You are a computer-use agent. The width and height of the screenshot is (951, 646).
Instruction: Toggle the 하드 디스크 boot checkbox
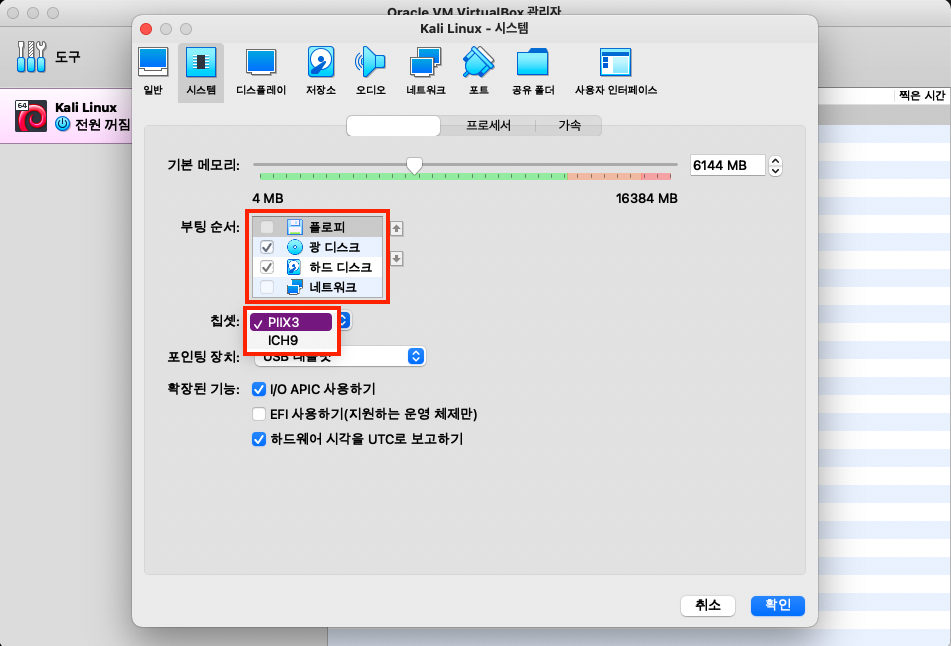[267, 267]
